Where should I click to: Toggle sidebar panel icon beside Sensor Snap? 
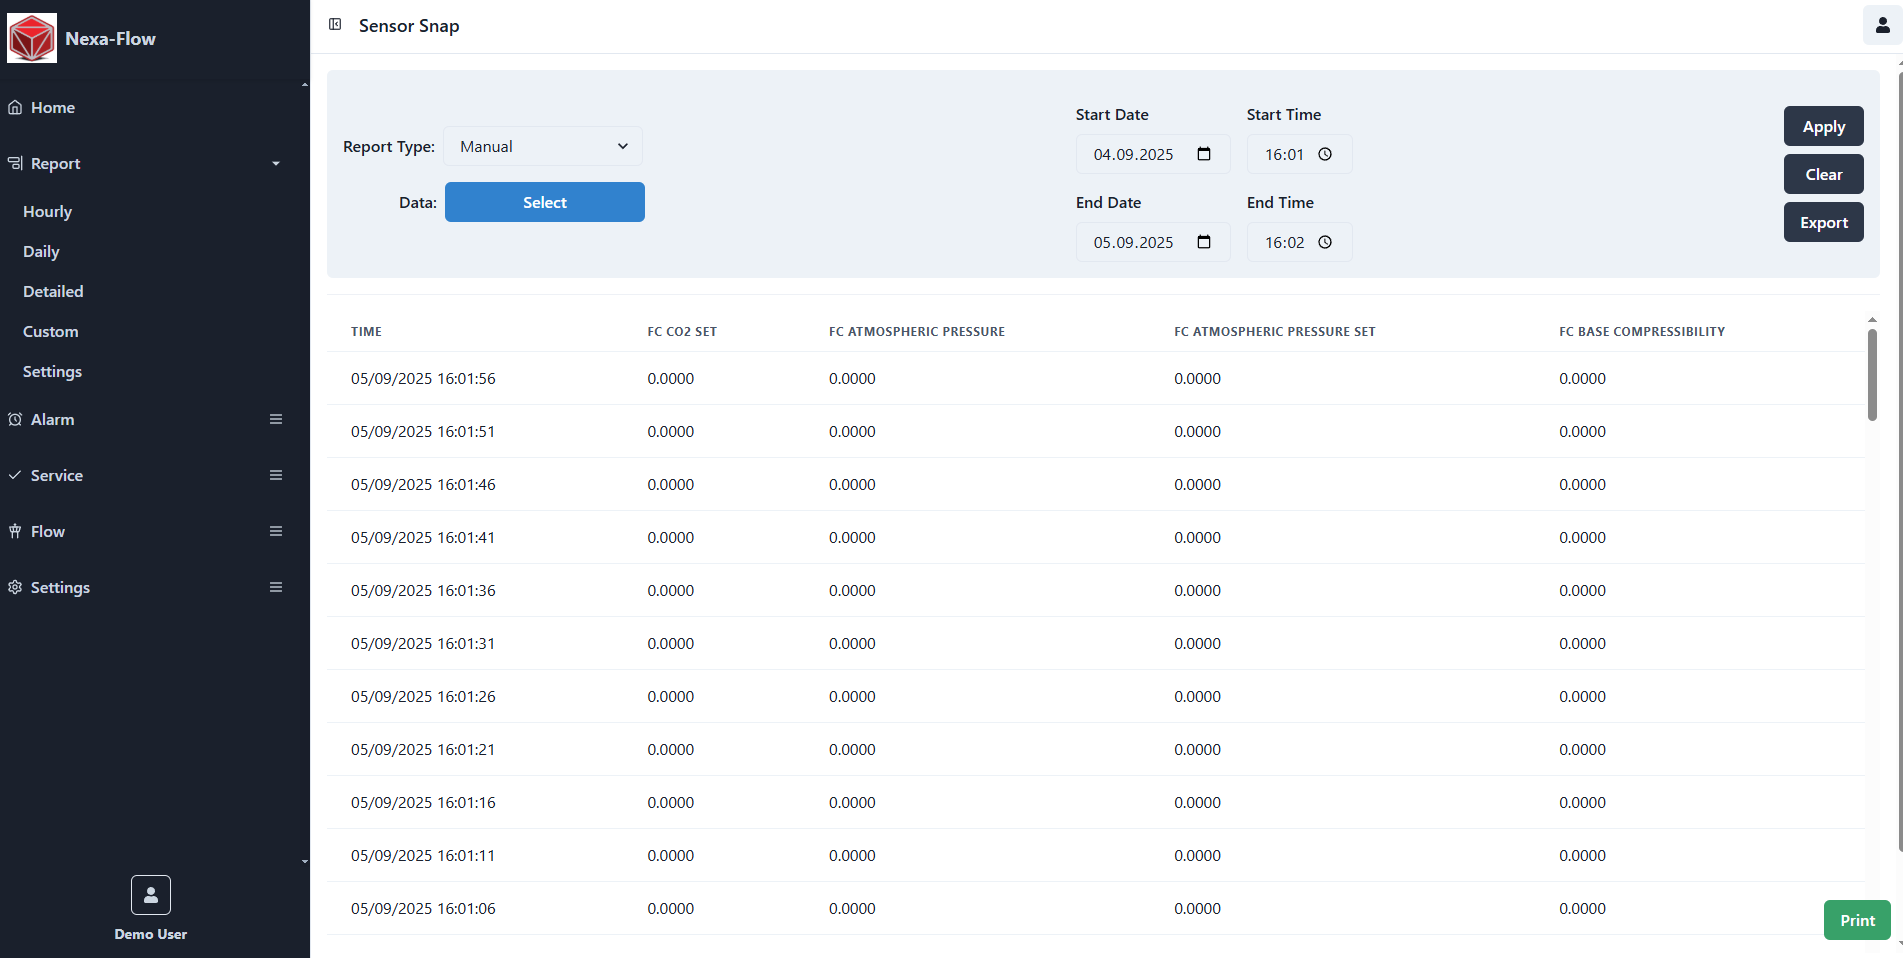(x=335, y=25)
